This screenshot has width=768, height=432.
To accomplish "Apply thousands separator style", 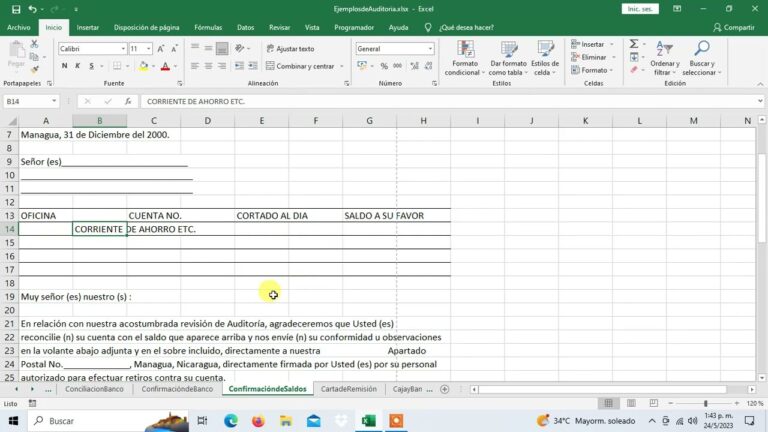I will tap(398, 66).
